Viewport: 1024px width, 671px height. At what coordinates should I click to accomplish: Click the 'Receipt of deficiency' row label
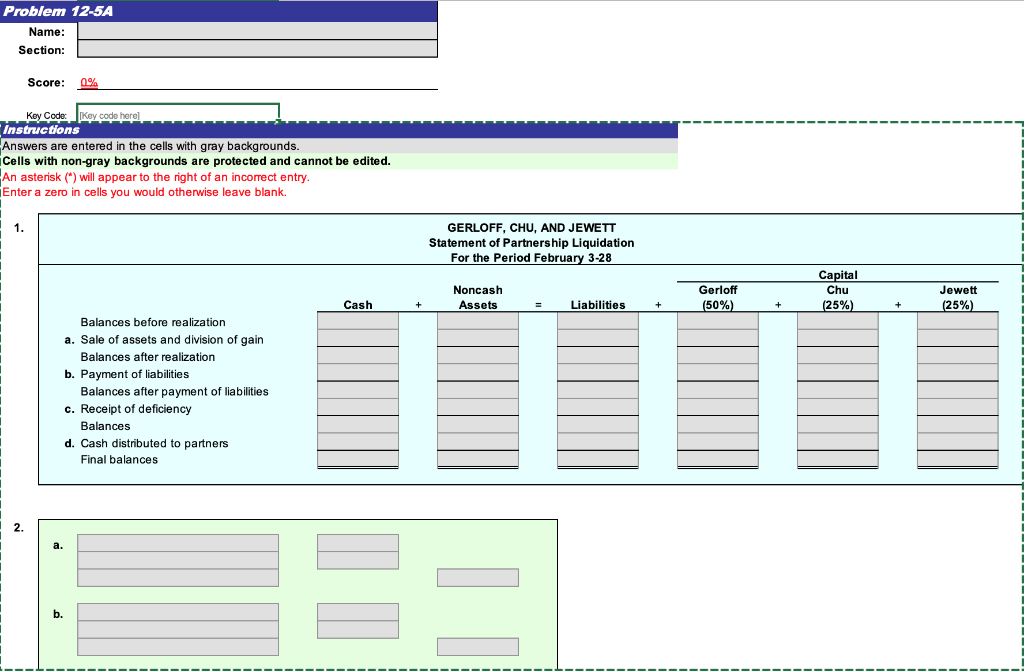point(136,409)
